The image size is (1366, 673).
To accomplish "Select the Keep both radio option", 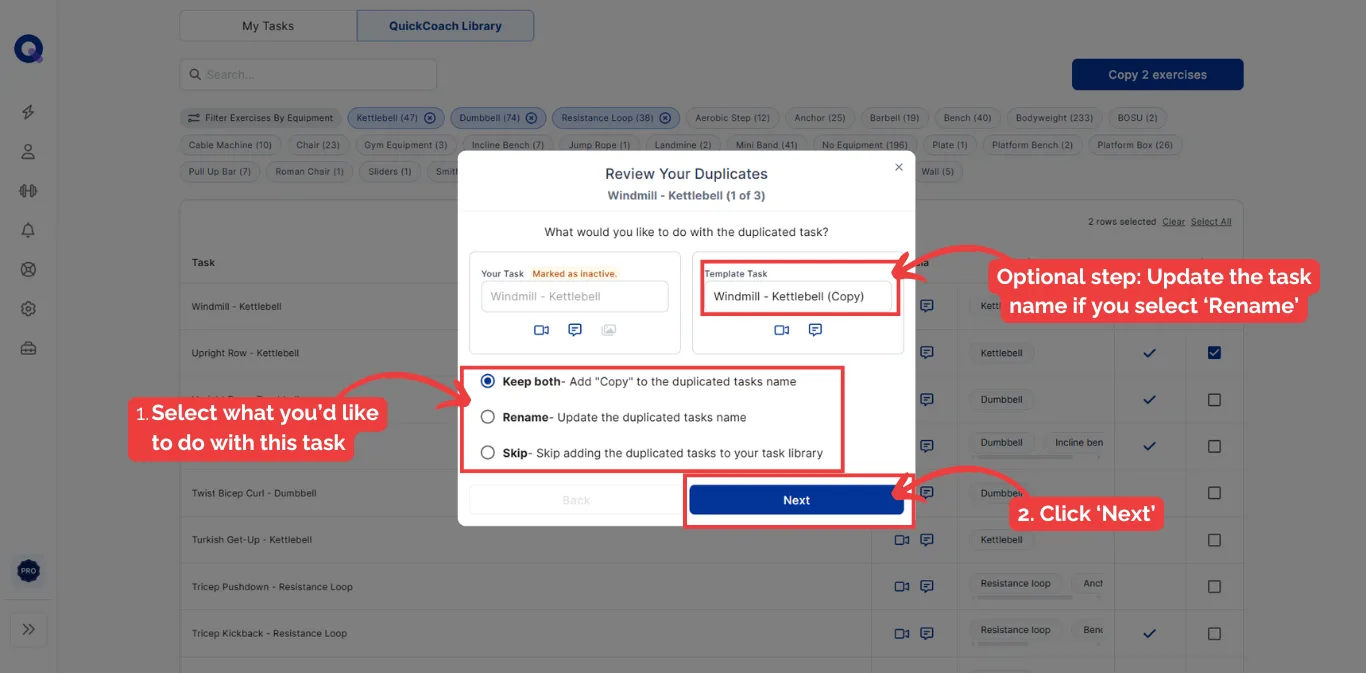I will (488, 381).
